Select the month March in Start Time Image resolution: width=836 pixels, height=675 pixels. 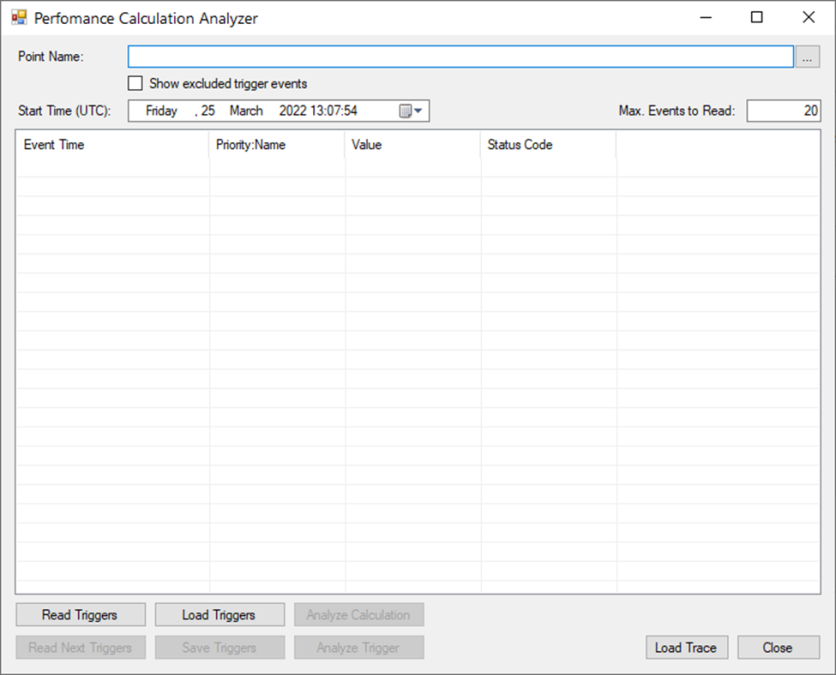[246, 111]
